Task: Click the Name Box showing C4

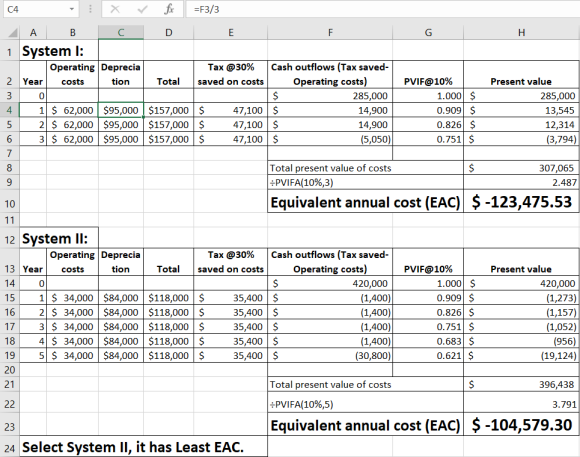Action: [41, 9]
